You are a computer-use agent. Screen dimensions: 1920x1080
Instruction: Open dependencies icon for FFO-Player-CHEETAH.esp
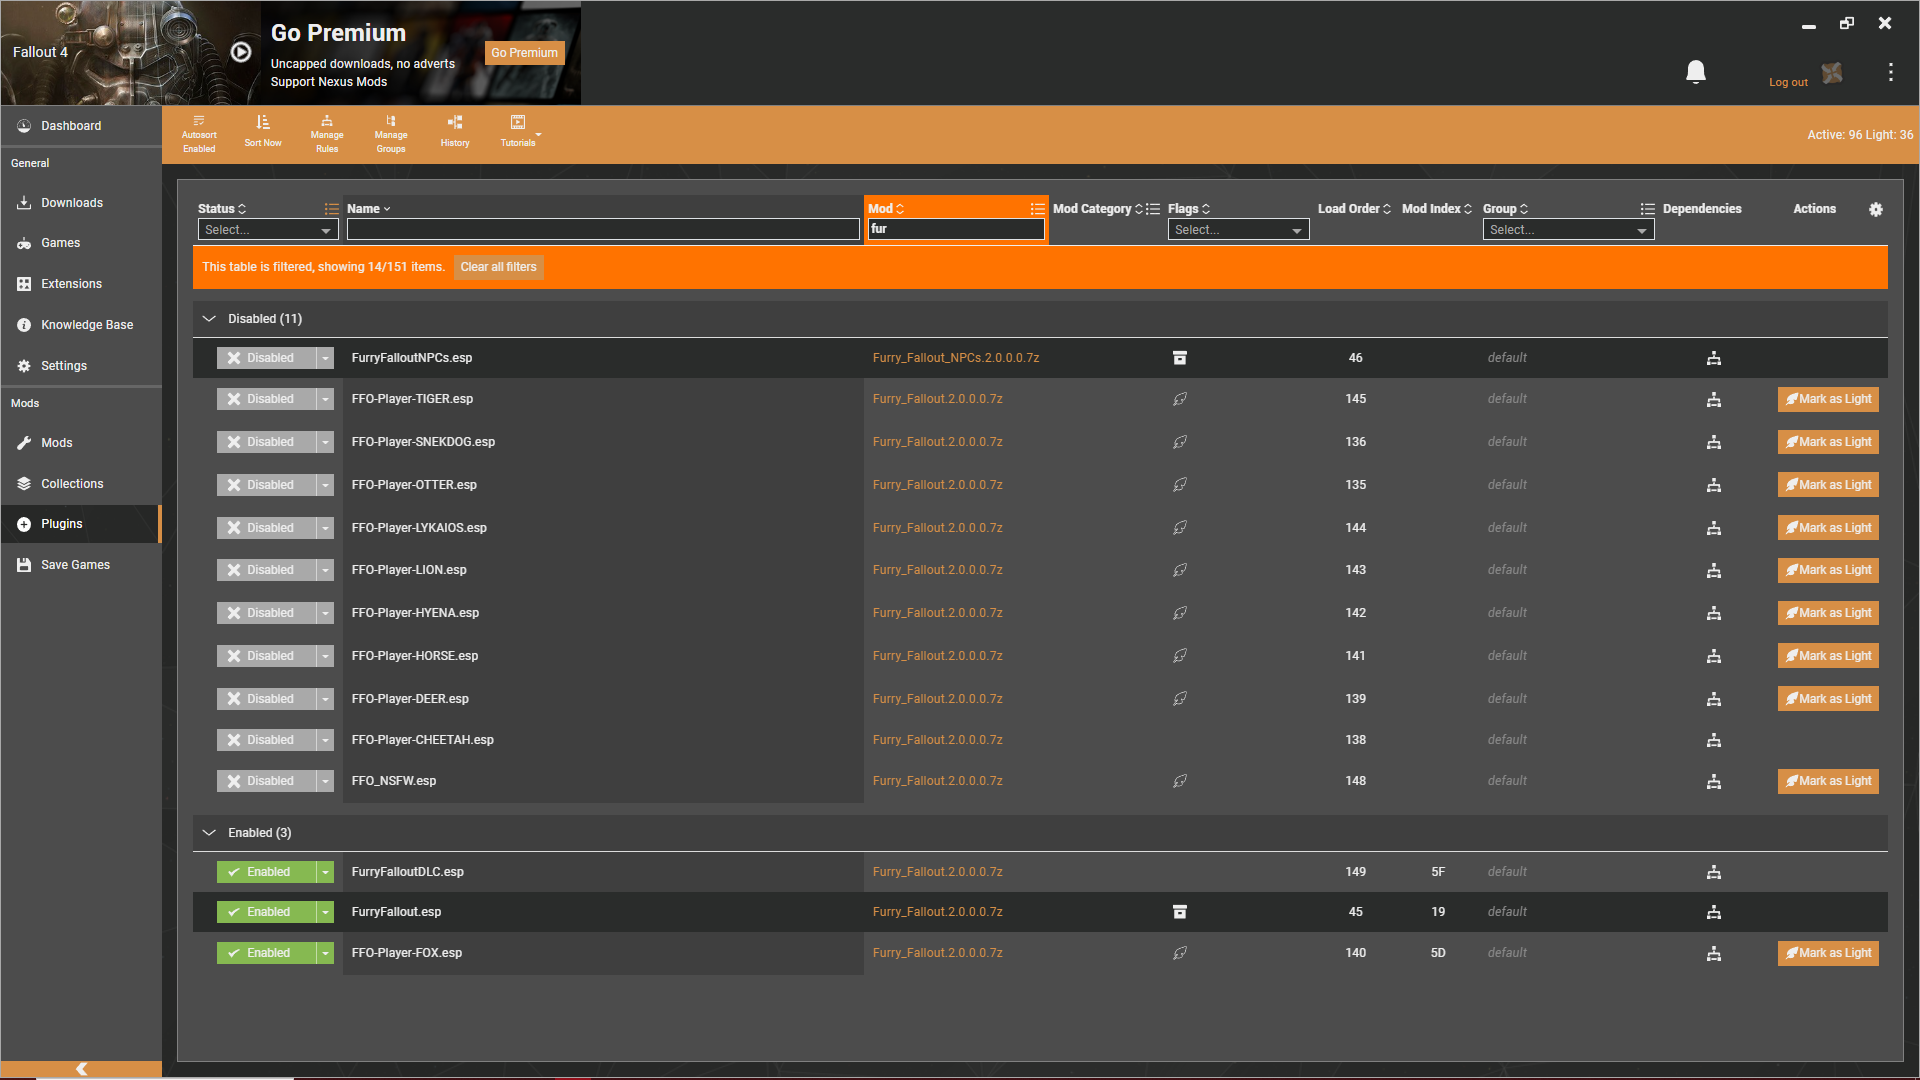click(x=1714, y=740)
